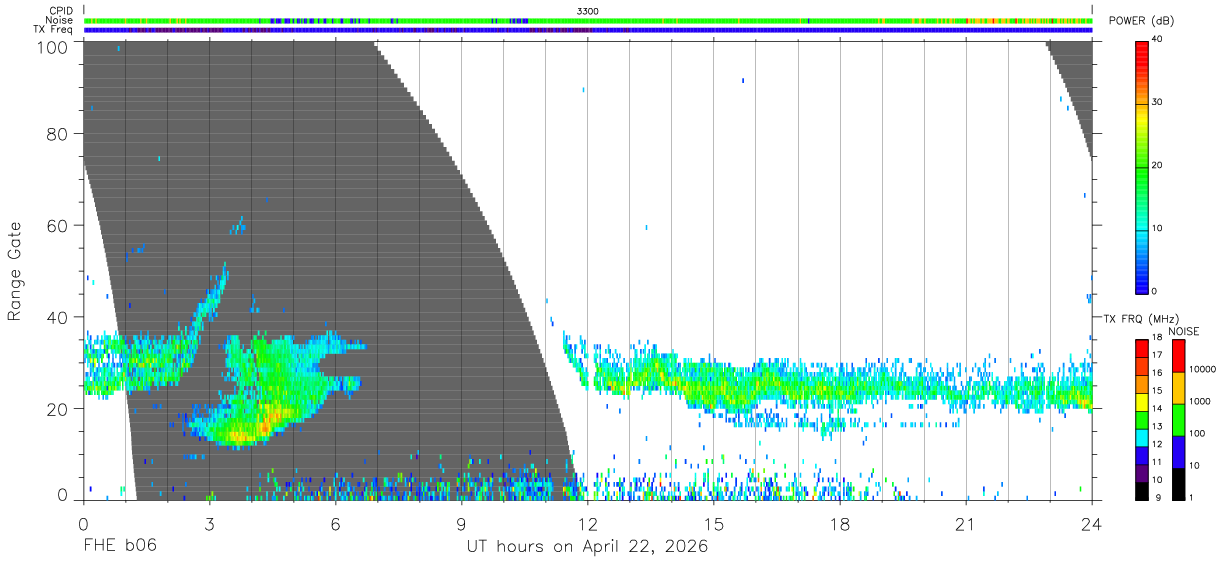
Task: Click the green Noise strip above the plot
Action: coord(587,20)
